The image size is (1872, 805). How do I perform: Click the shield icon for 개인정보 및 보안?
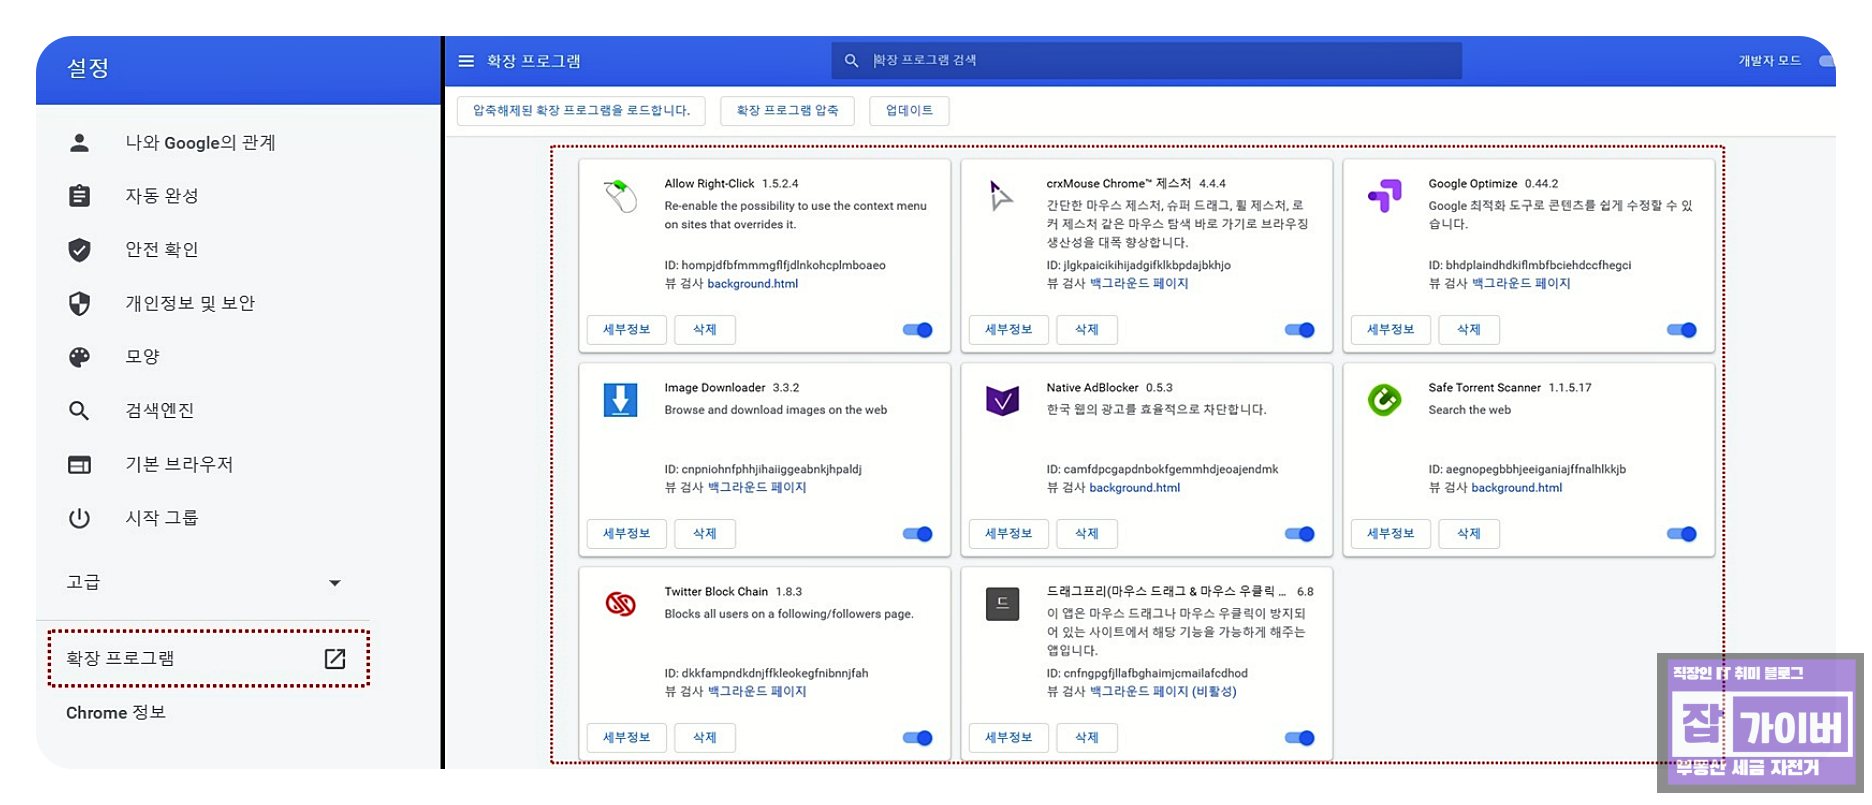coord(79,303)
